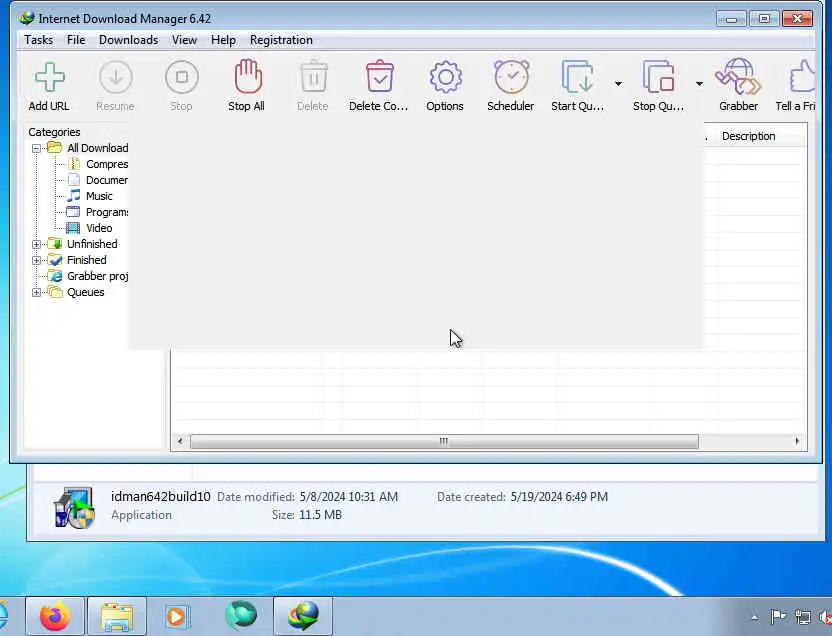
Task: Click the network tray icon
Action: tap(803, 617)
